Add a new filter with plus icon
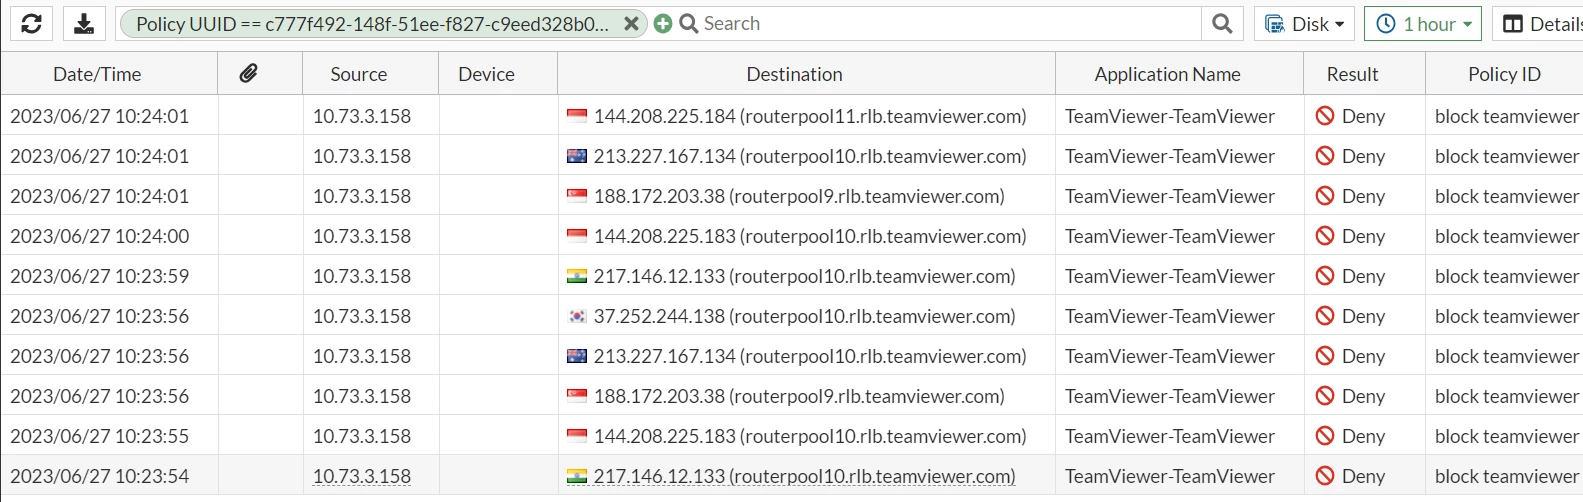Viewport: 1583px width, 502px height. (x=662, y=24)
